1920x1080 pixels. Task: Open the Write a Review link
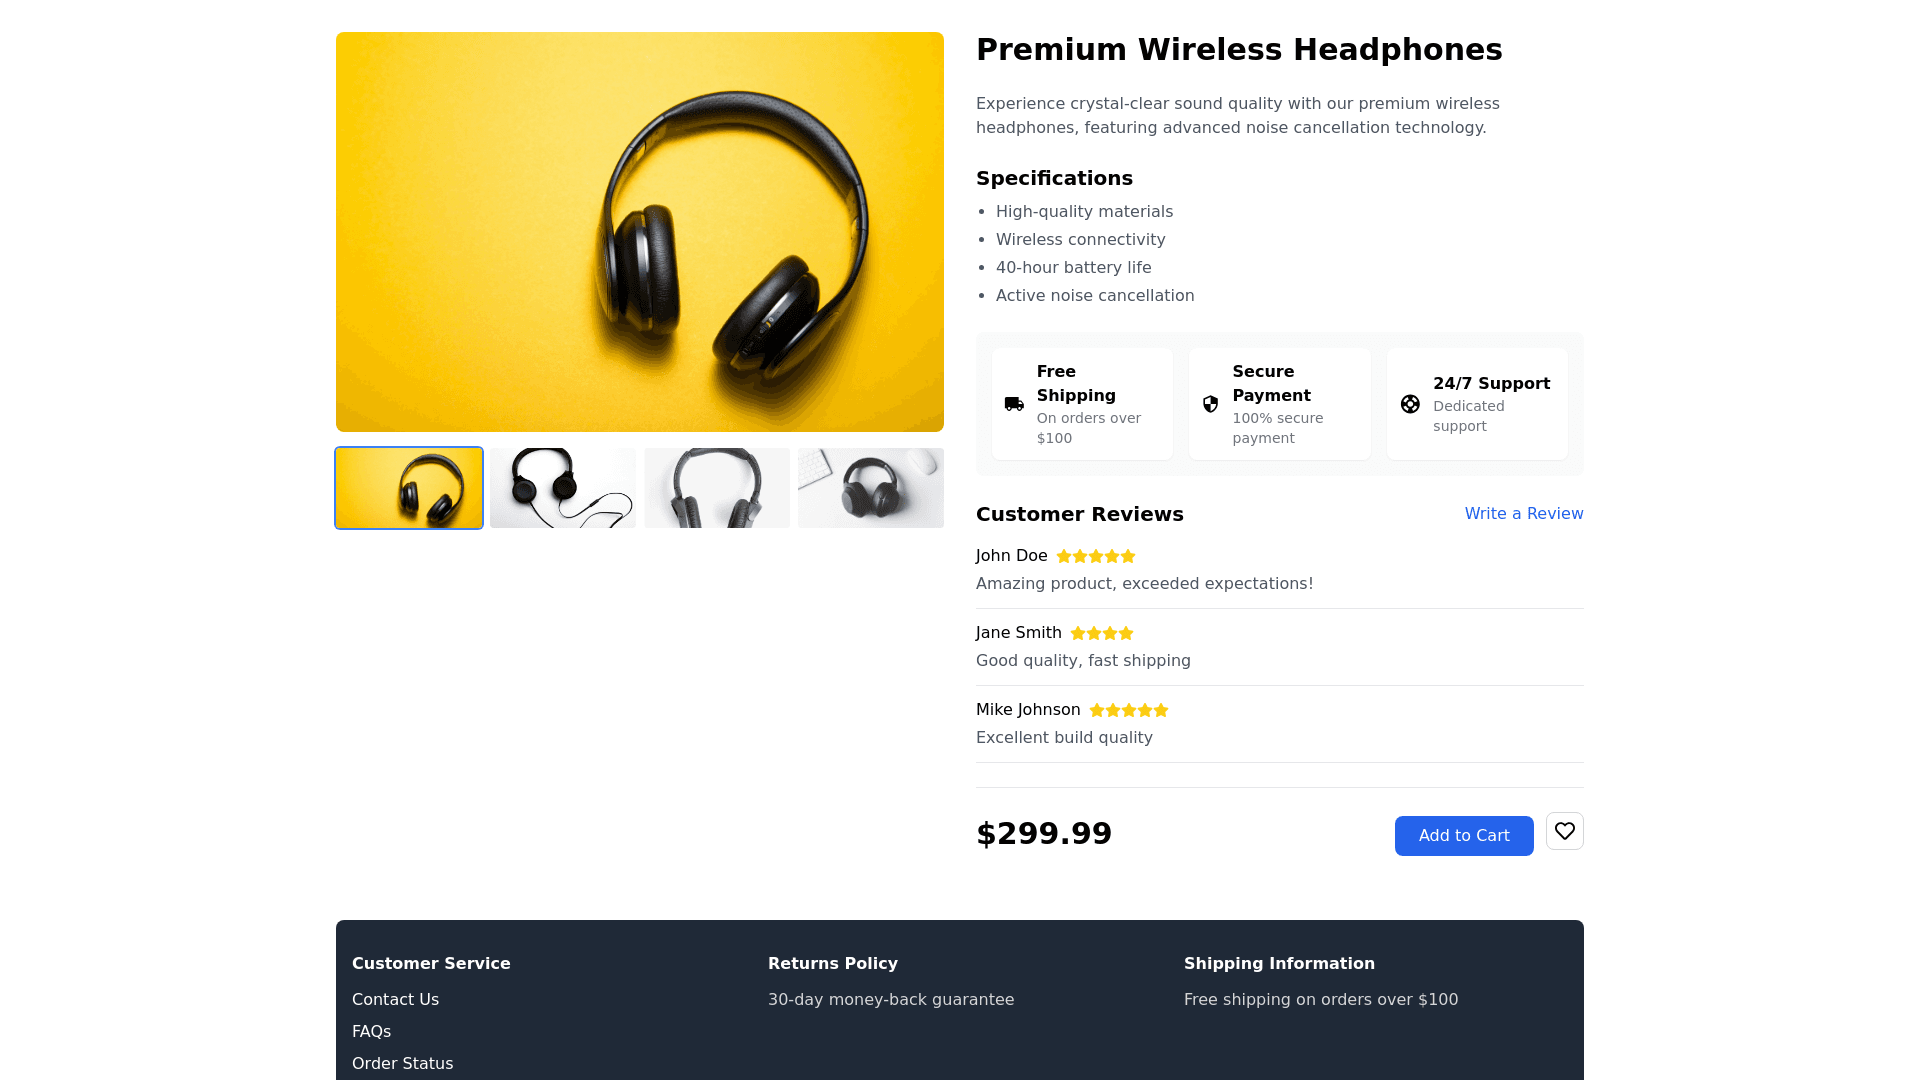(x=1524, y=513)
